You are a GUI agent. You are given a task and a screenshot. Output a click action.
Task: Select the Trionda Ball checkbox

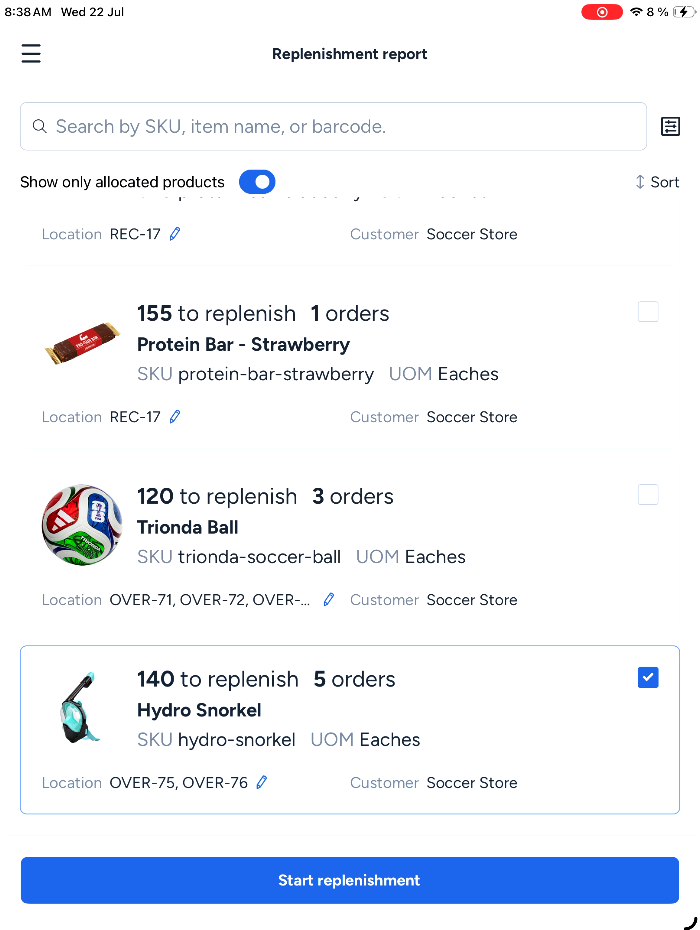point(648,494)
